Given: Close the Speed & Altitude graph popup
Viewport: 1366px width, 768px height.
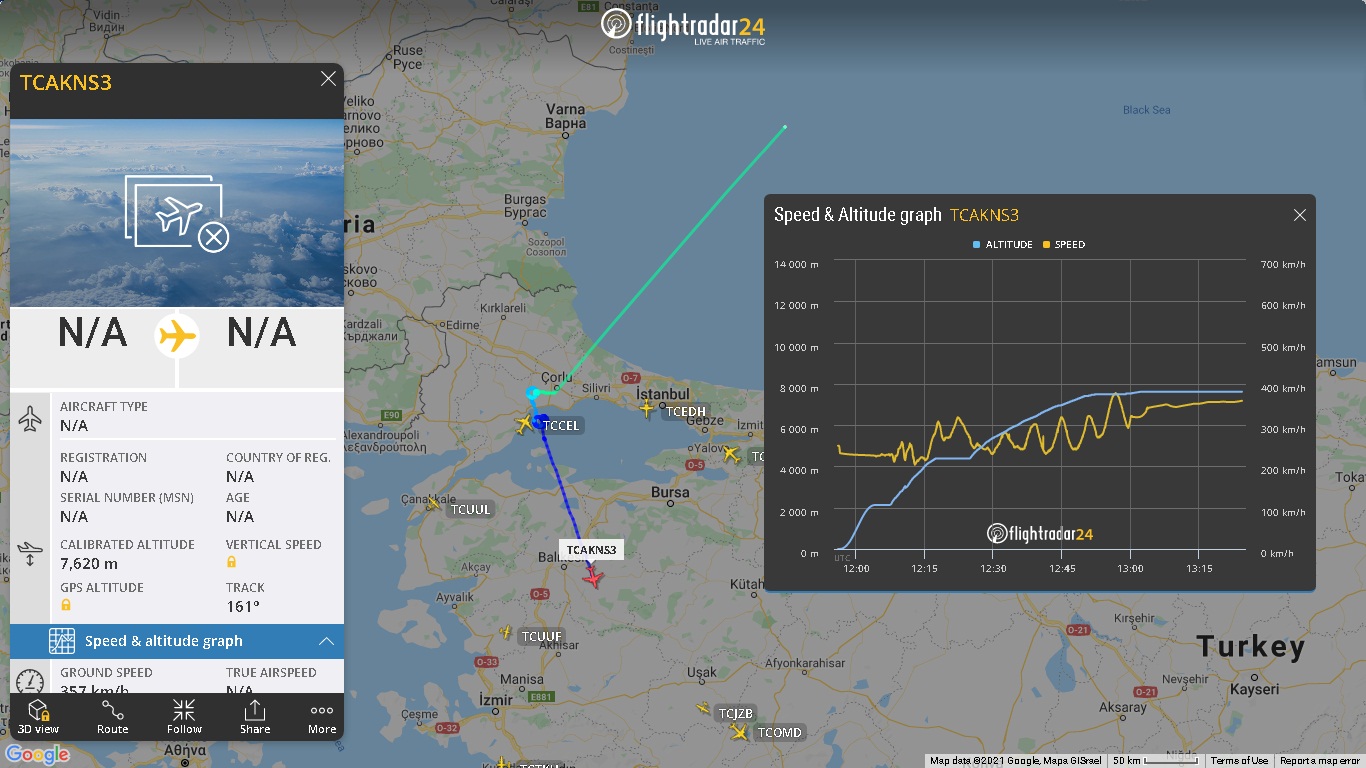Looking at the screenshot, I should tap(1300, 215).
